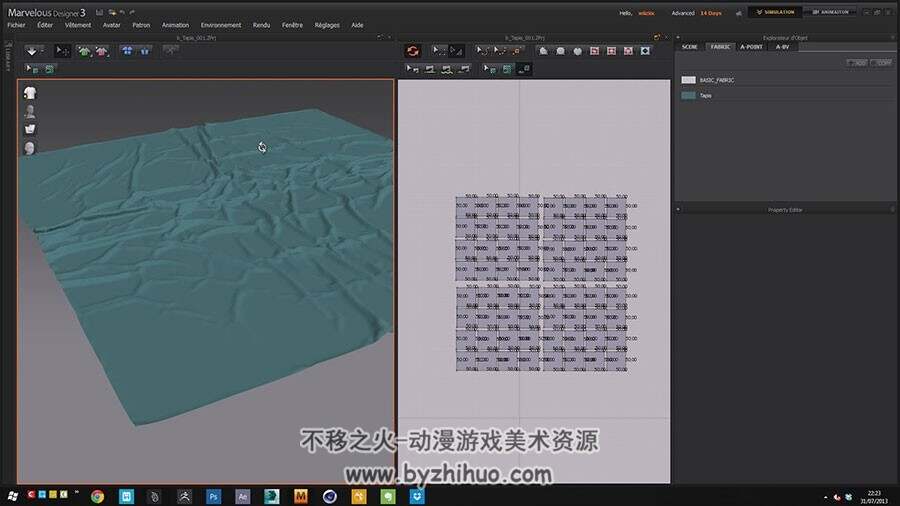Open the Environnement menu
The image size is (900, 506).
tap(221, 25)
